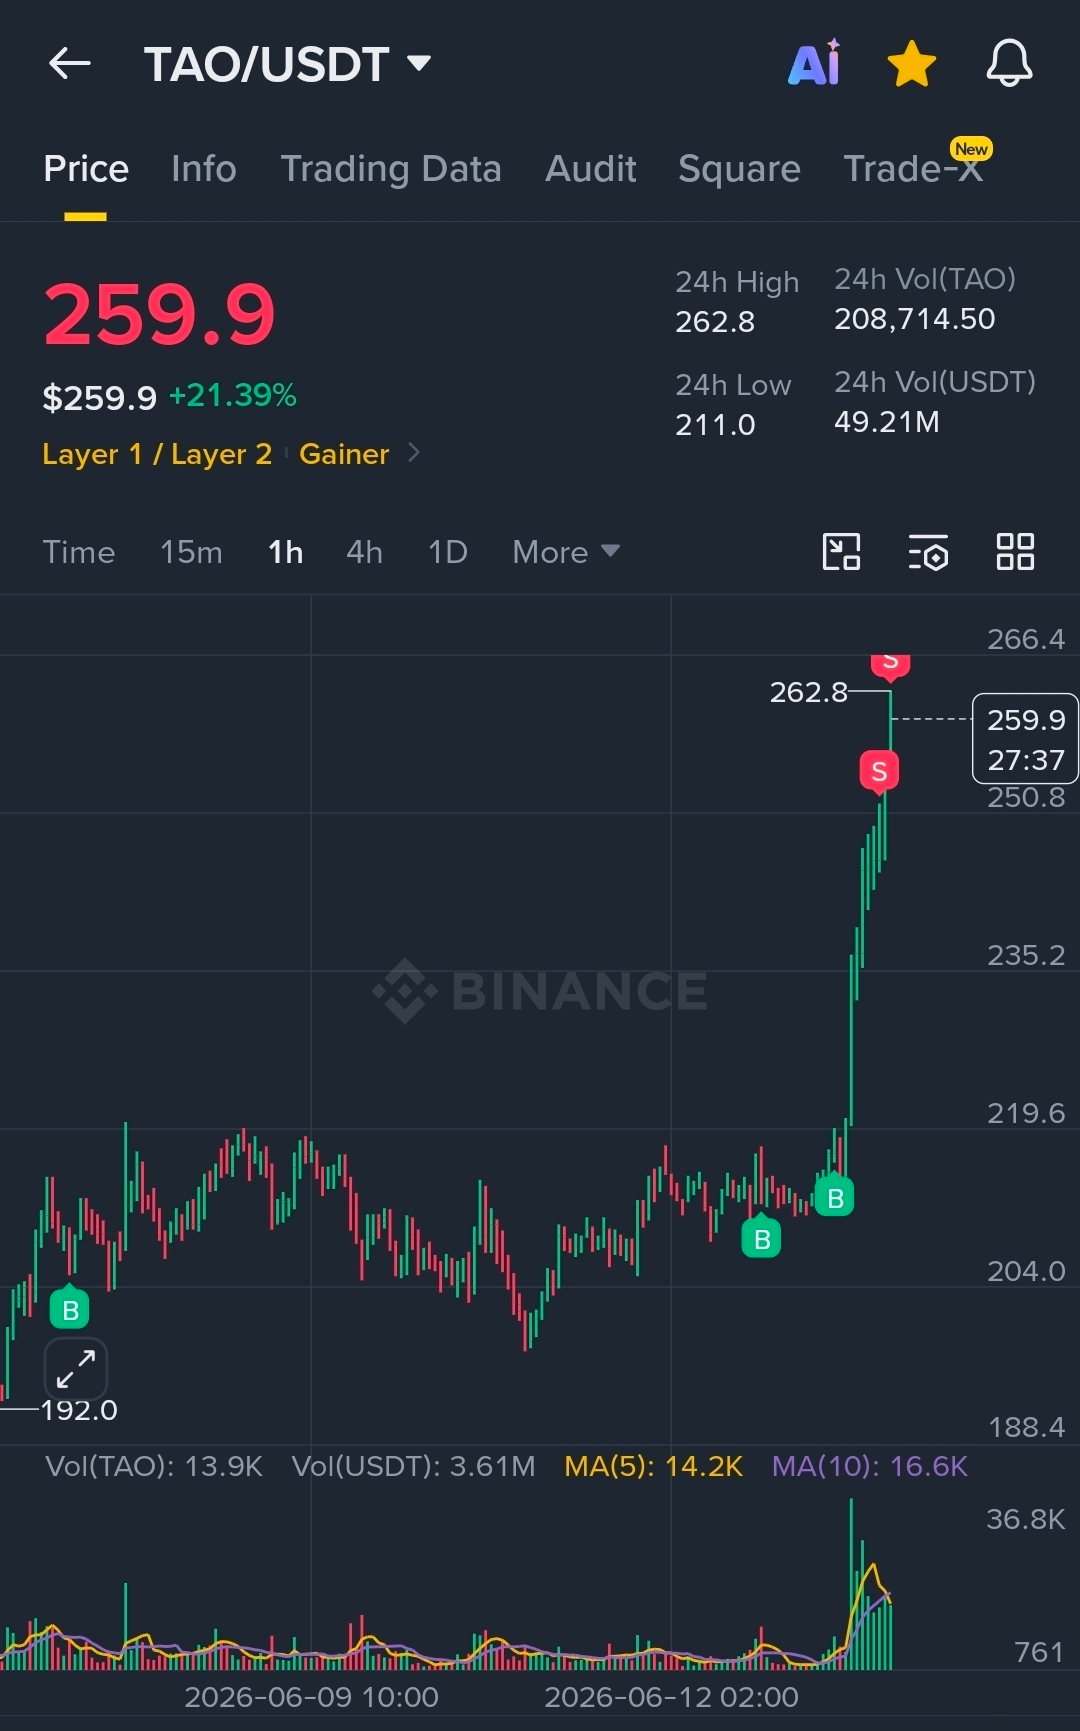The height and width of the screenshot is (1731, 1080).
Task: Tap the 24h Low value 211.0
Action: point(715,425)
